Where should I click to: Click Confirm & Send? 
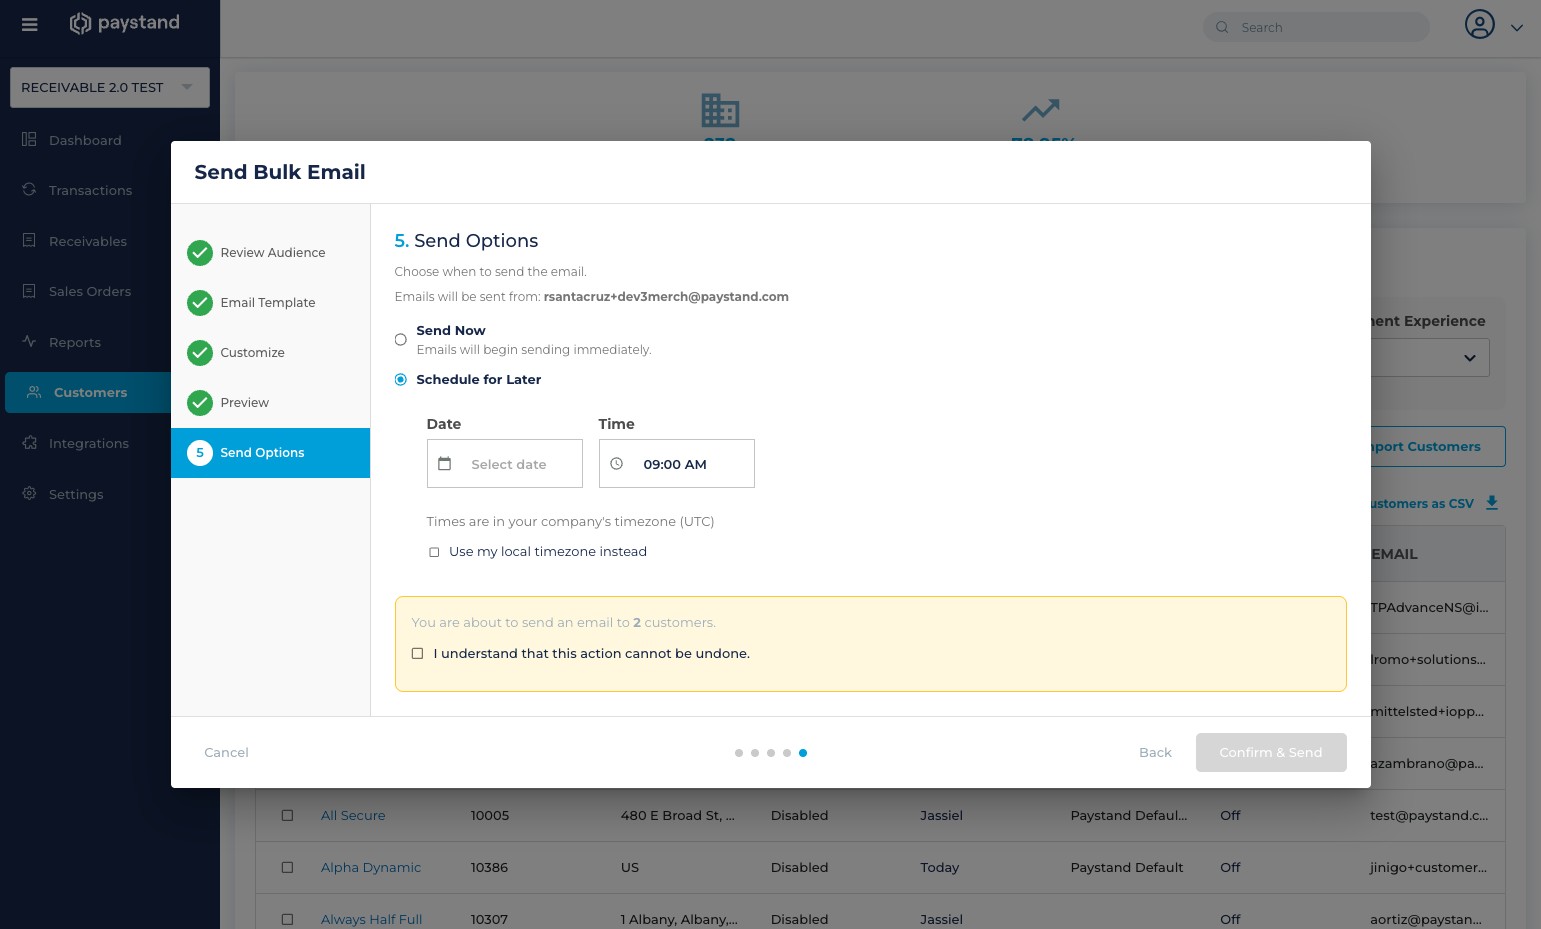tap(1271, 753)
